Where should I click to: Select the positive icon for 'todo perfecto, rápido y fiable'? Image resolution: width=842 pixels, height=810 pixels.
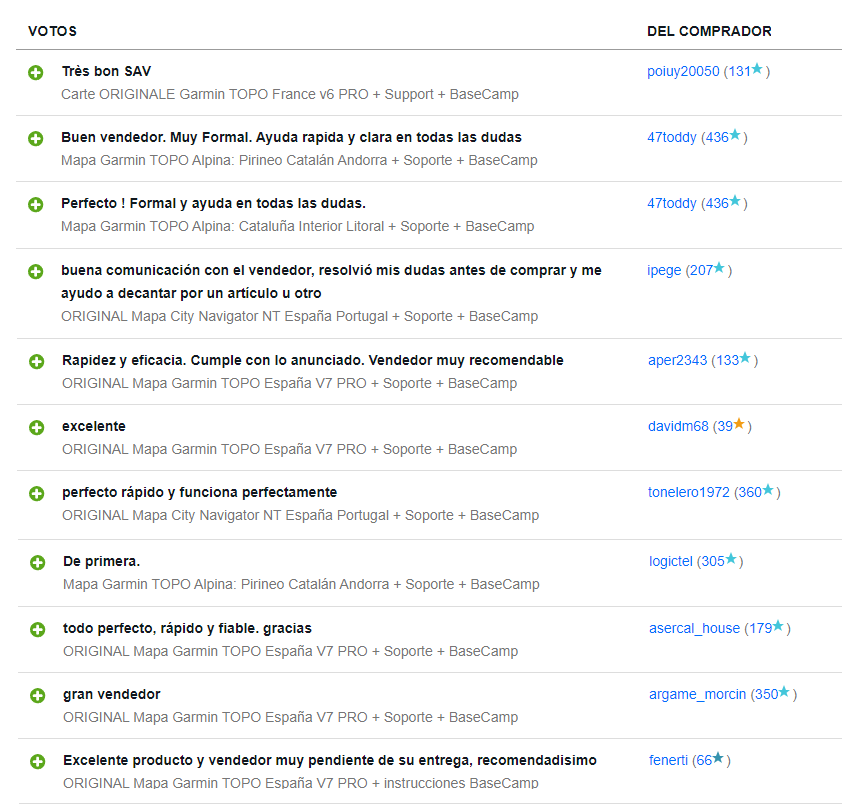tap(38, 630)
